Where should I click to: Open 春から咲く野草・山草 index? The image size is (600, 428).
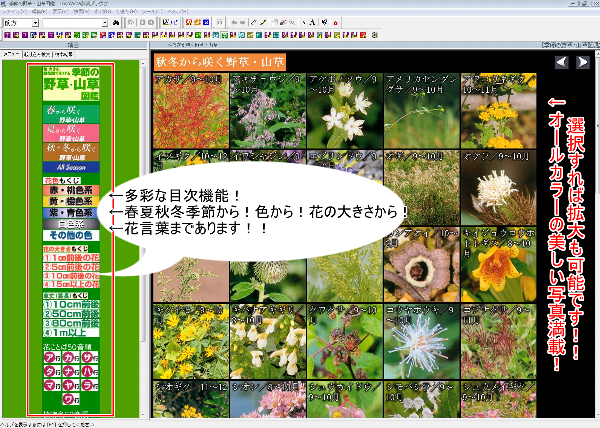click(71, 114)
